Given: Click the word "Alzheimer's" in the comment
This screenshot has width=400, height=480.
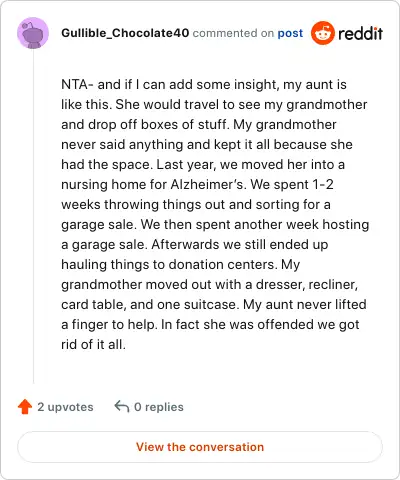Looking at the screenshot, I should coord(209,184).
